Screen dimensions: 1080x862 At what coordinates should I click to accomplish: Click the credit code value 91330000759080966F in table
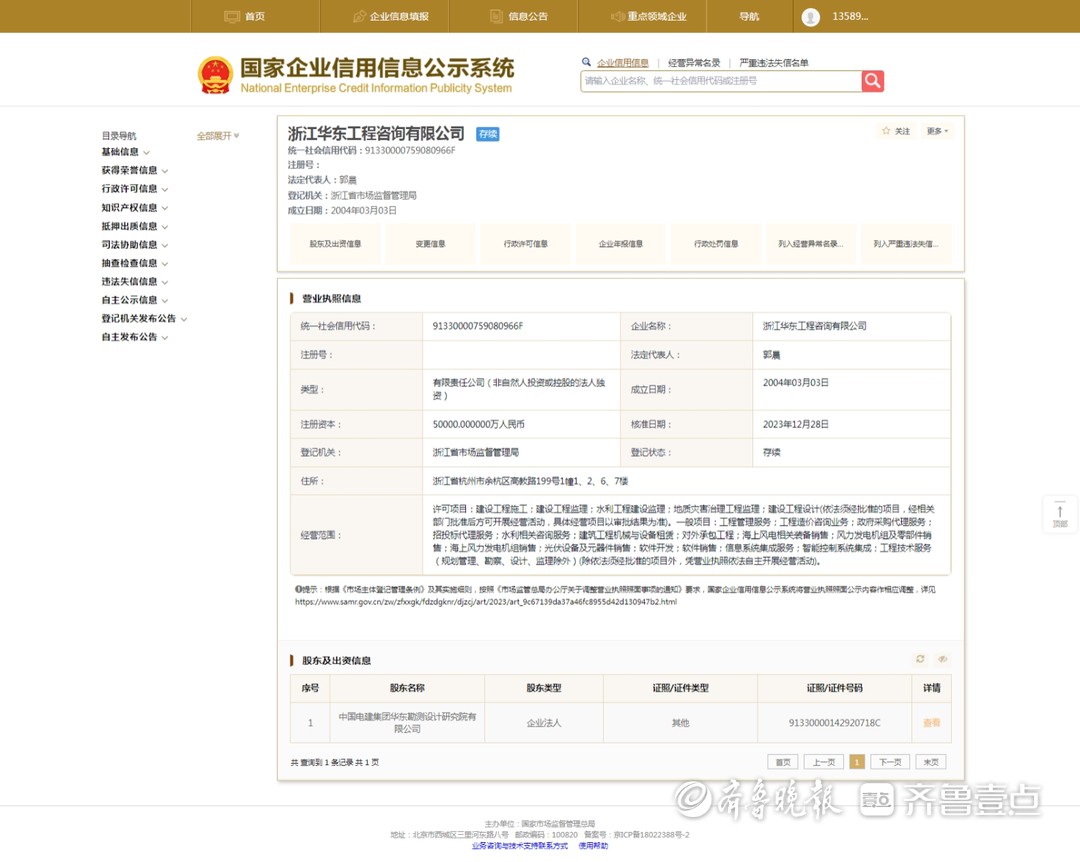478,326
